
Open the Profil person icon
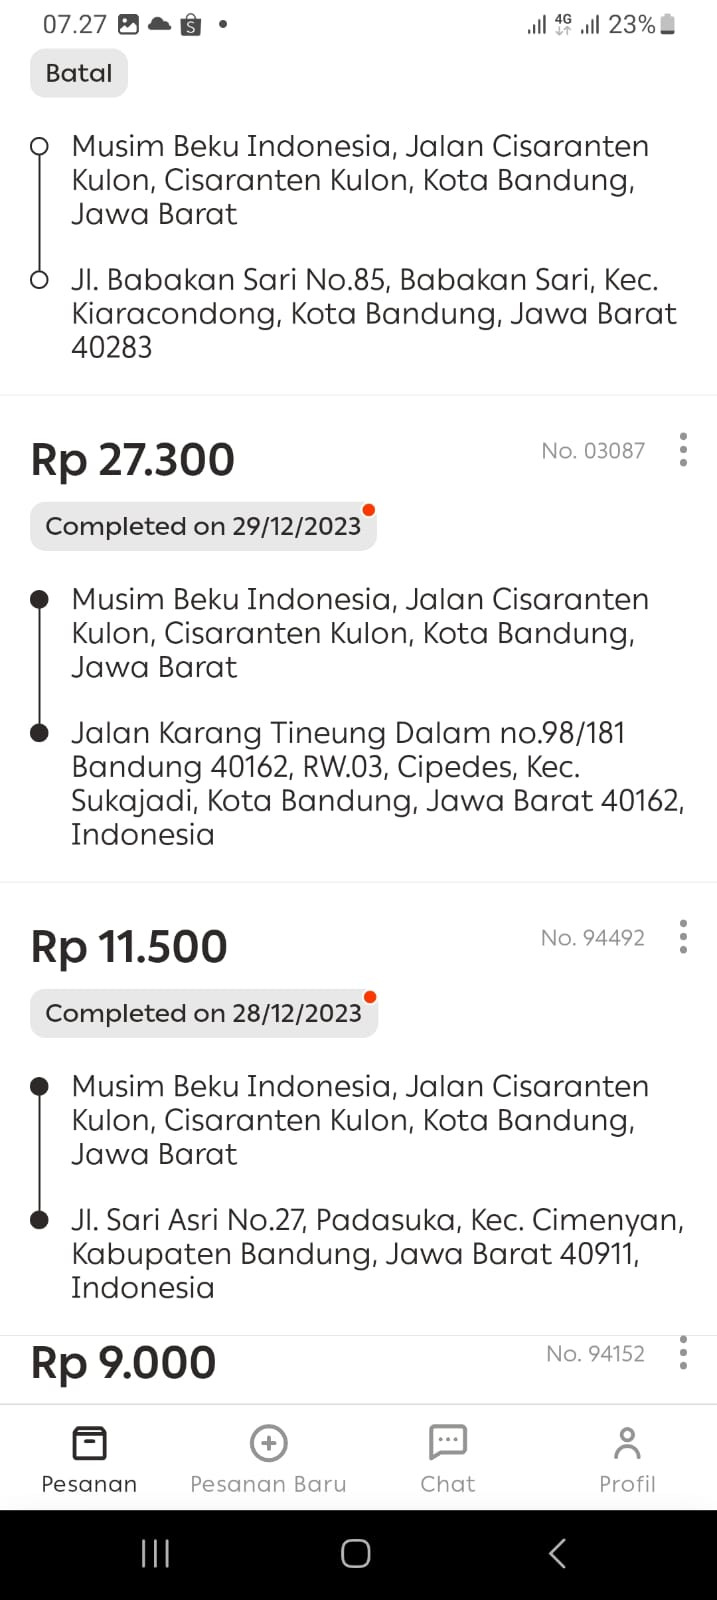click(x=627, y=1443)
